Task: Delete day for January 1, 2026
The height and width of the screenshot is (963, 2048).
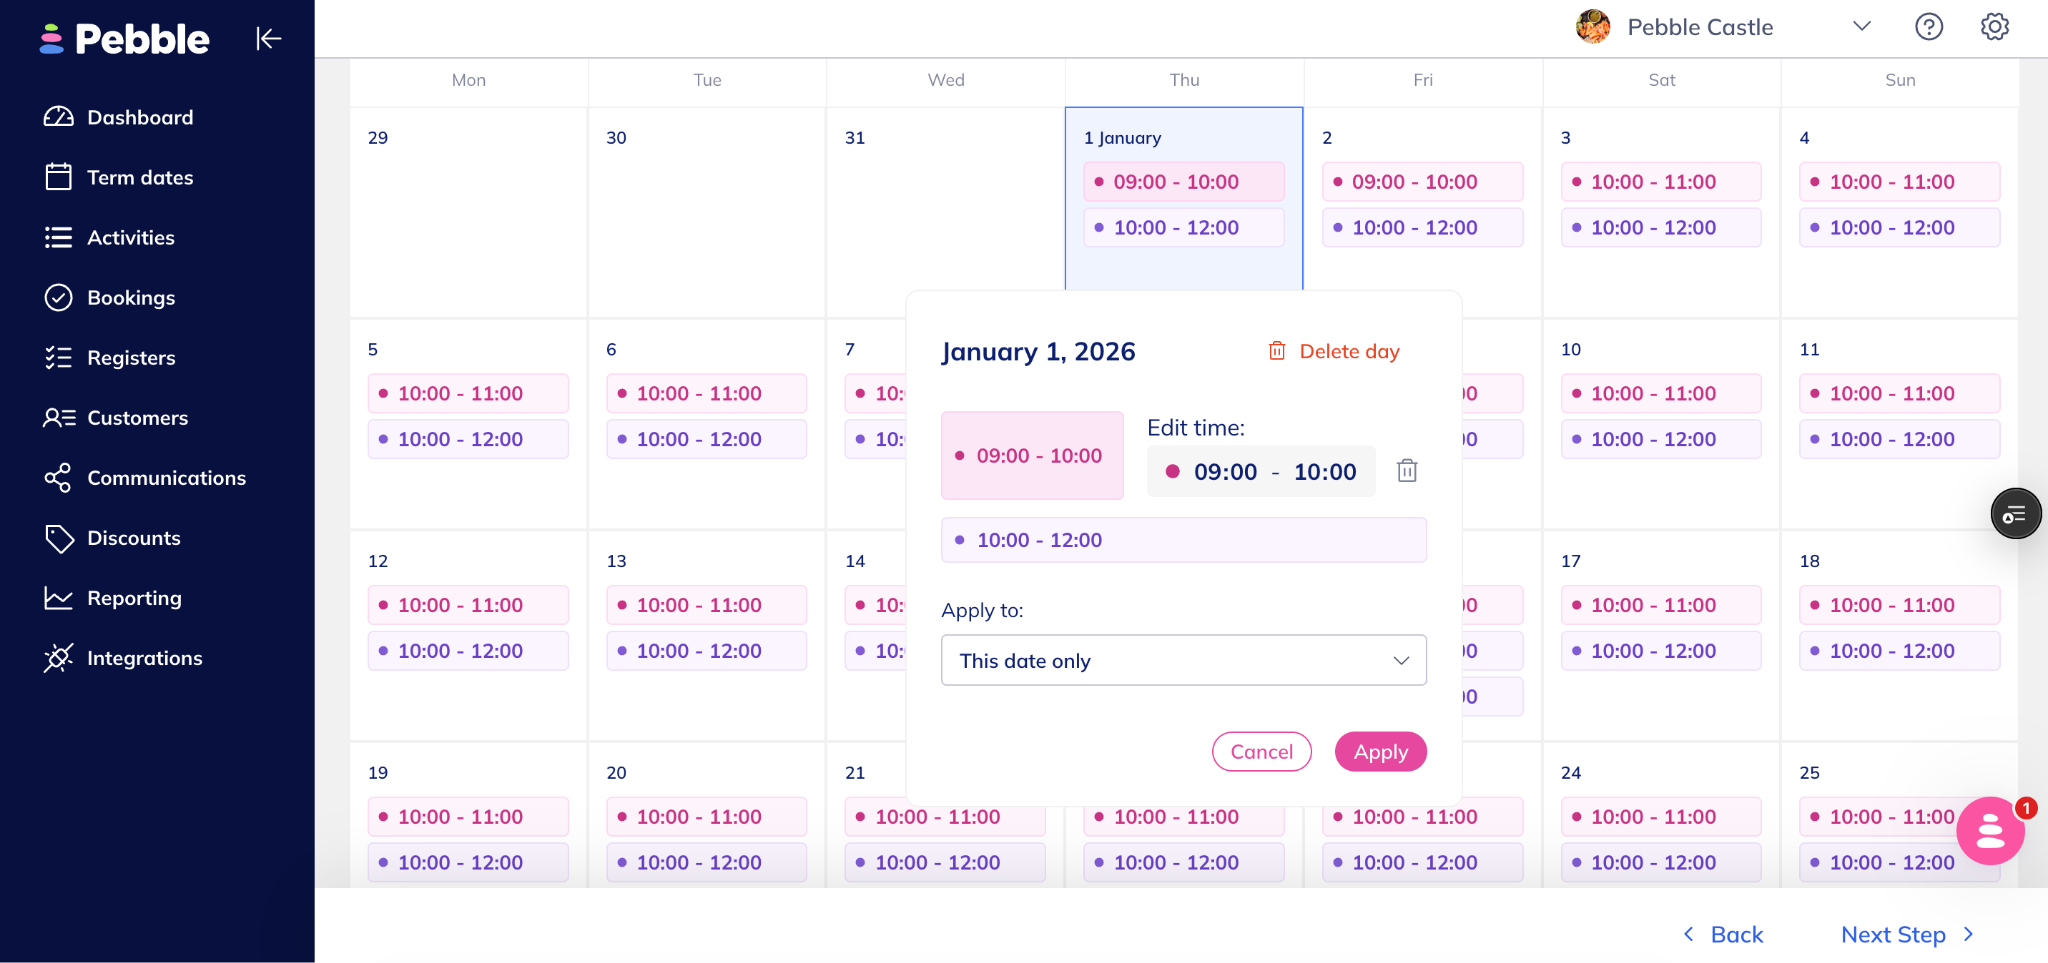Action: pos(1334,351)
